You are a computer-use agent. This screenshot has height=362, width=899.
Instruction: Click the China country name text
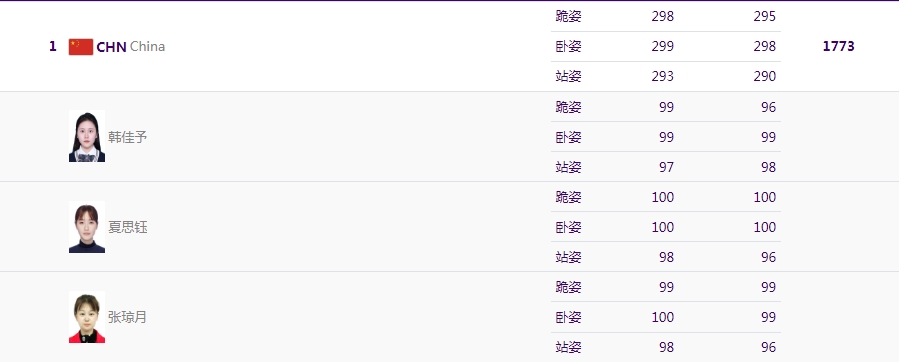click(x=147, y=46)
